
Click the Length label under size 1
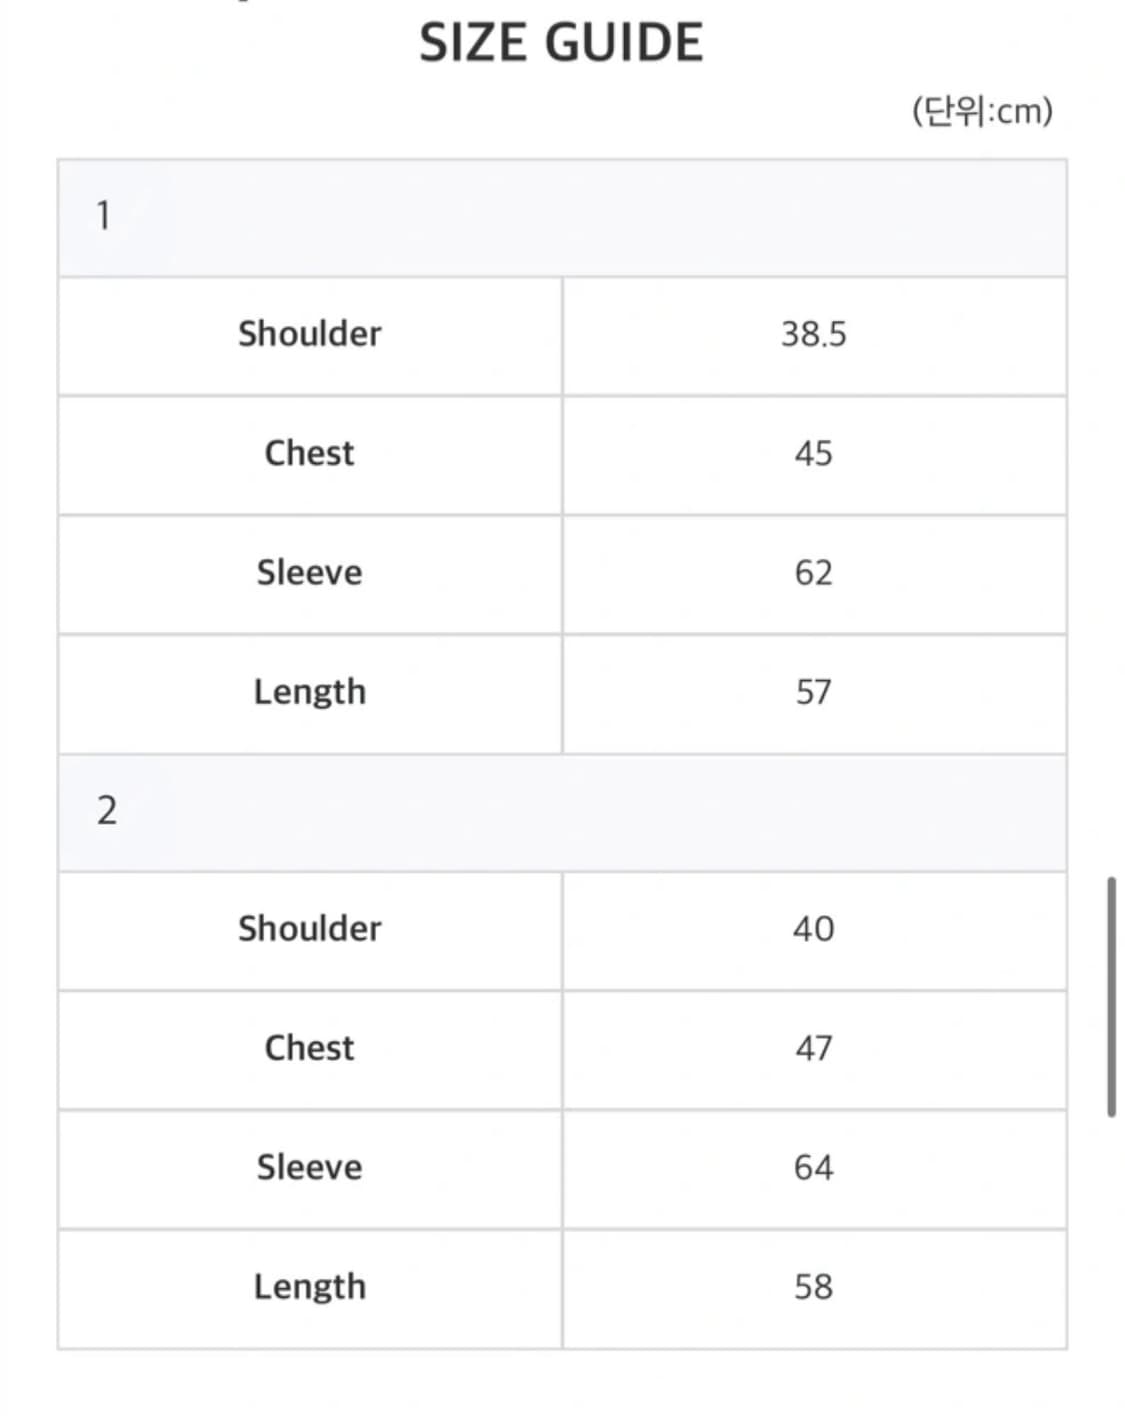(310, 692)
